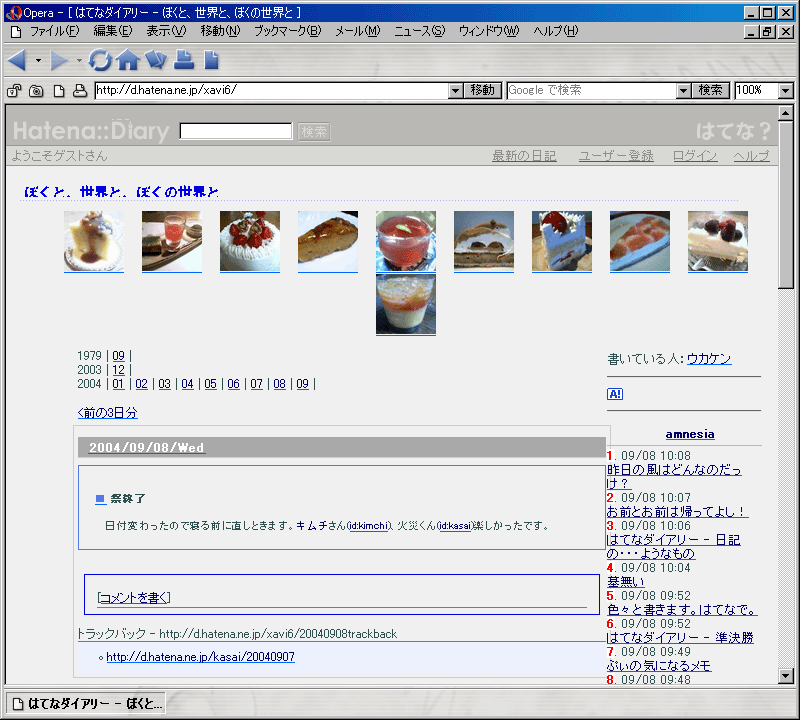Click the はてなダイアリー page tab at bottom
This screenshot has width=800, height=720.
87,704
